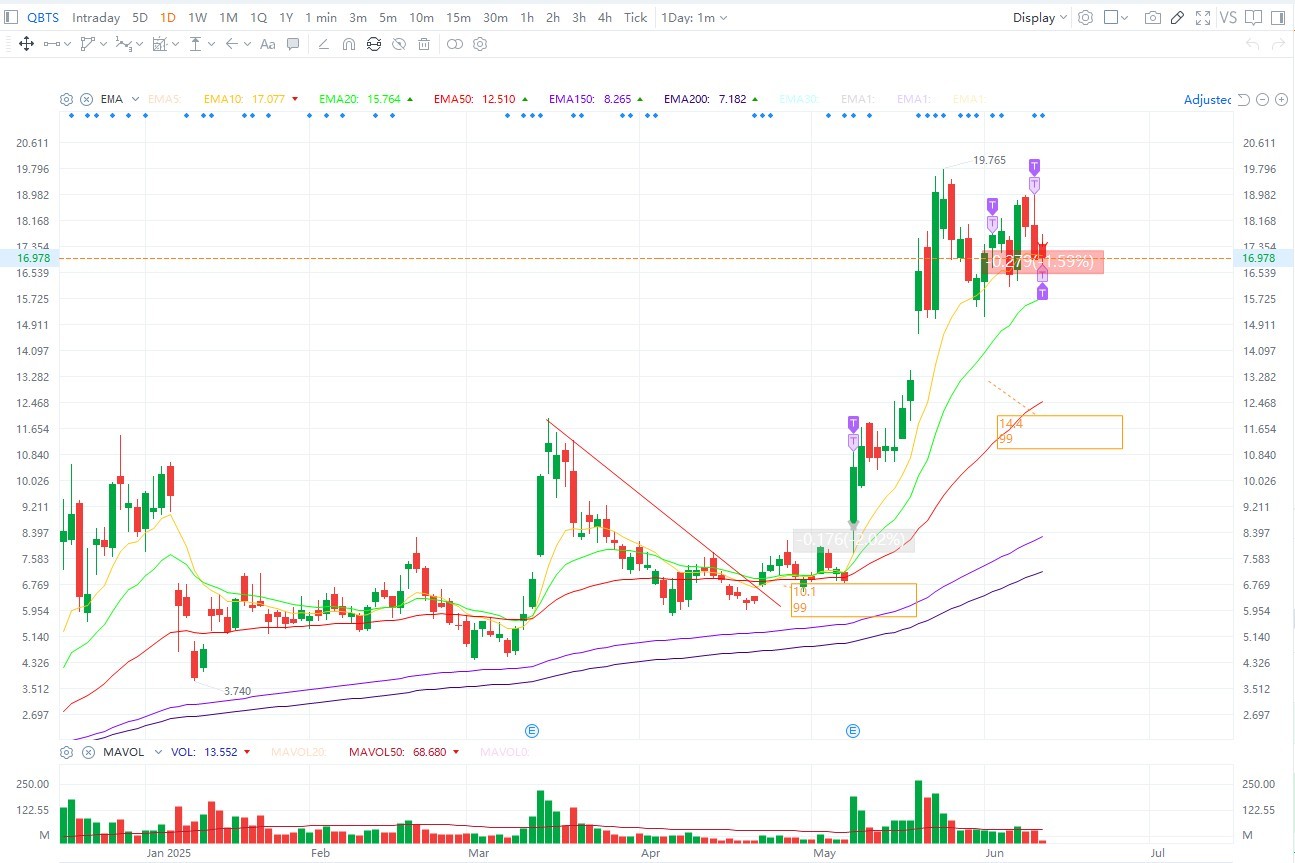Insert a comment bubble note
This screenshot has height=863, width=1295.
(293, 44)
